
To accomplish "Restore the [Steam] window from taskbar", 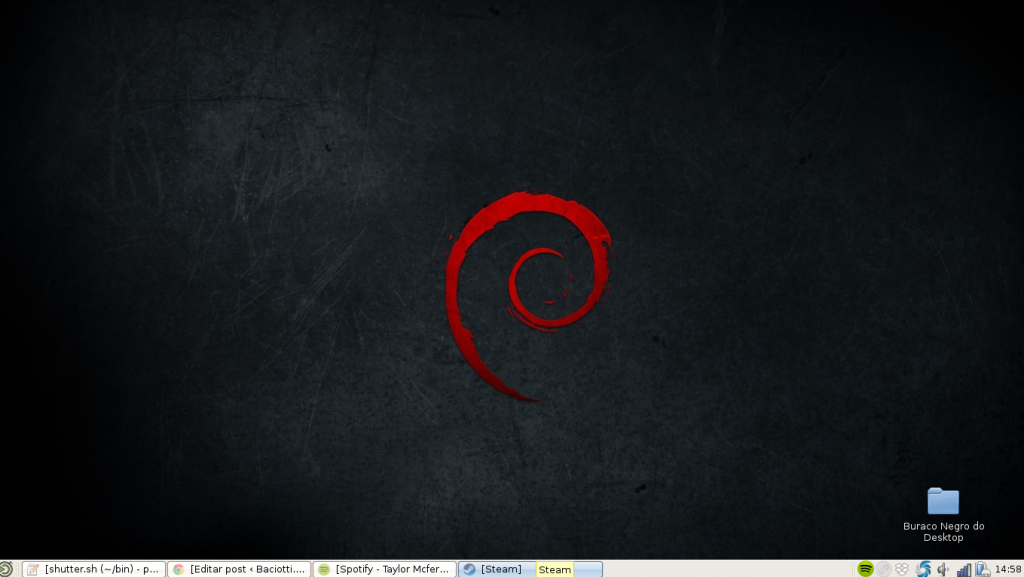I will click(x=530, y=569).
